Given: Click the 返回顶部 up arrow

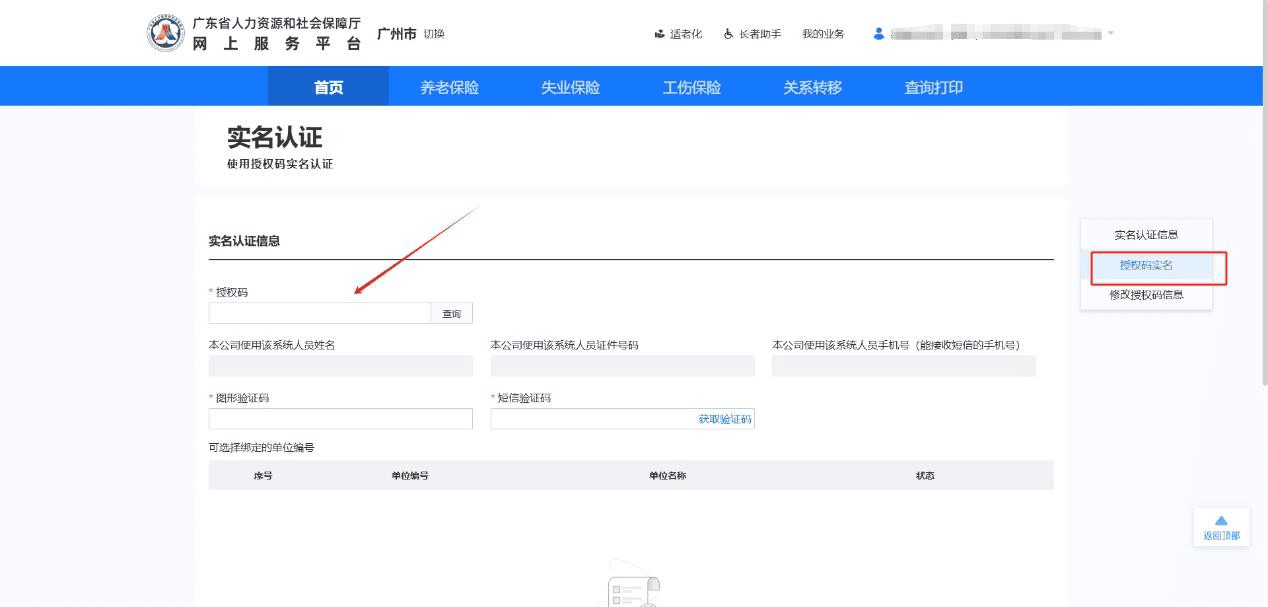Looking at the screenshot, I should 1221,521.
